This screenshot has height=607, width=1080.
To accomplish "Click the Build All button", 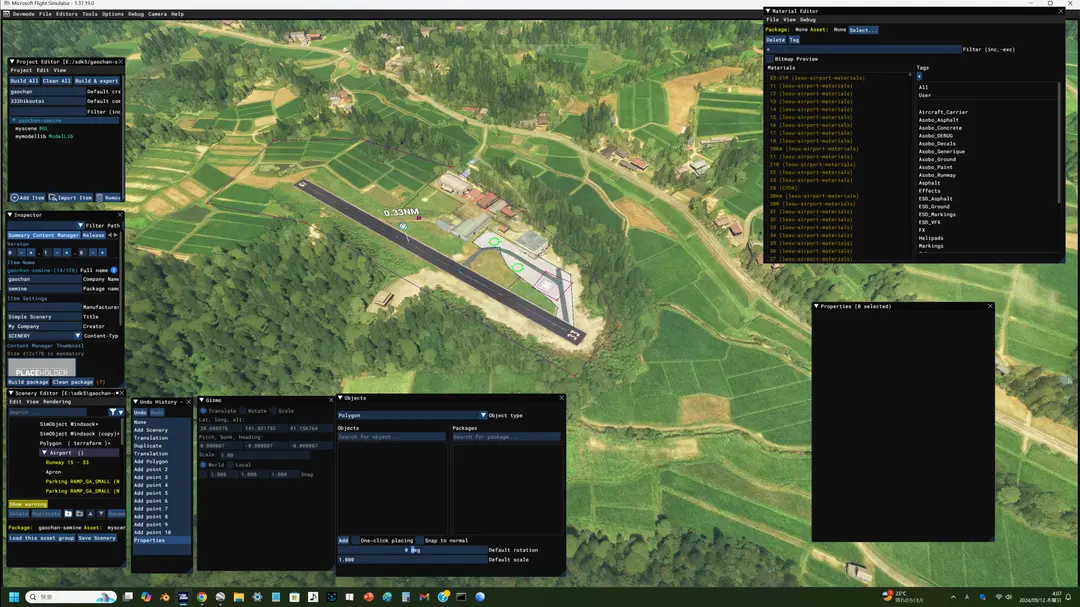I will point(24,81).
